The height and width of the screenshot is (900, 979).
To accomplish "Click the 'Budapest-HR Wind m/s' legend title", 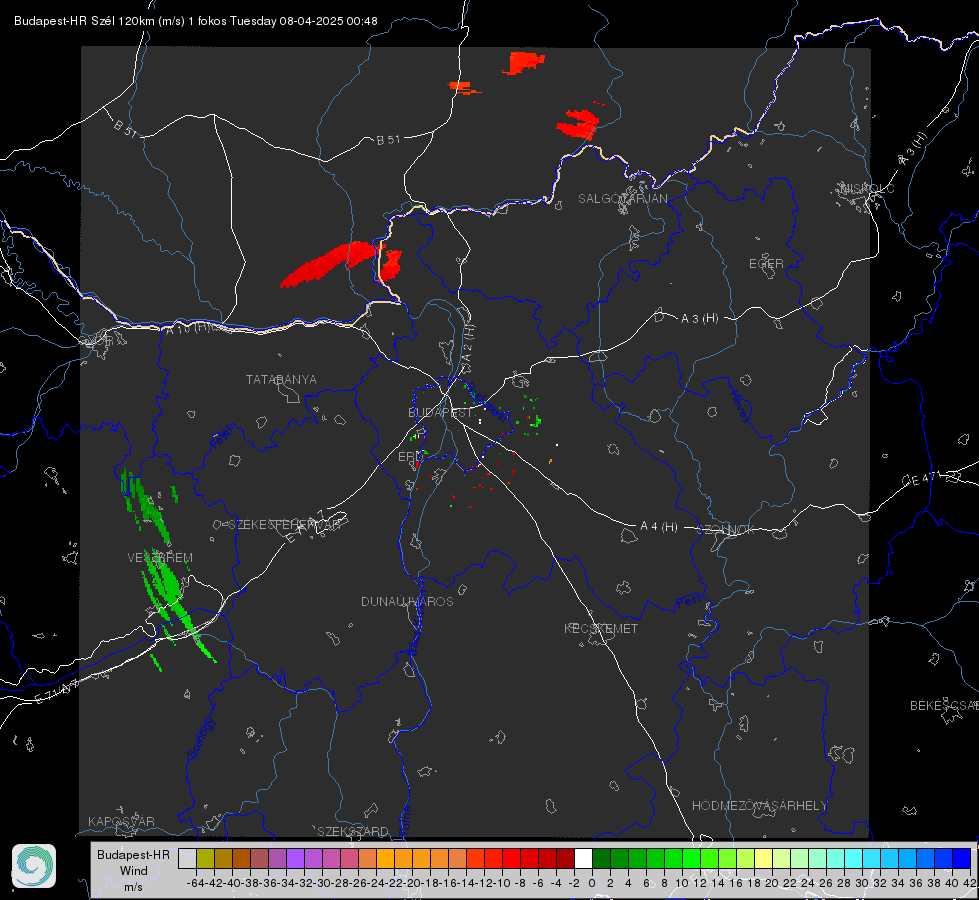I will point(134,870).
